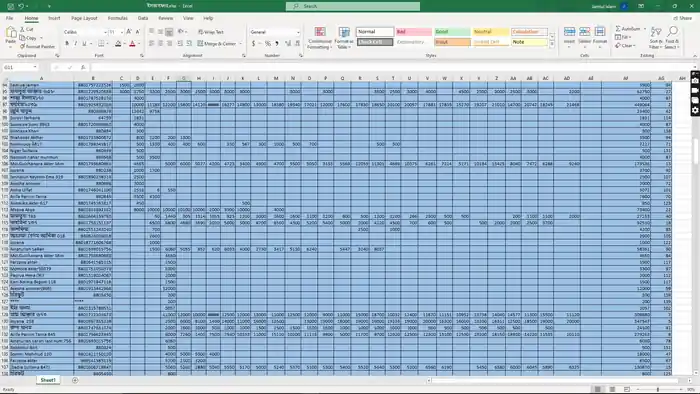Click Increase Decimal icon
This screenshot has width=700, height=394.
point(288,44)
